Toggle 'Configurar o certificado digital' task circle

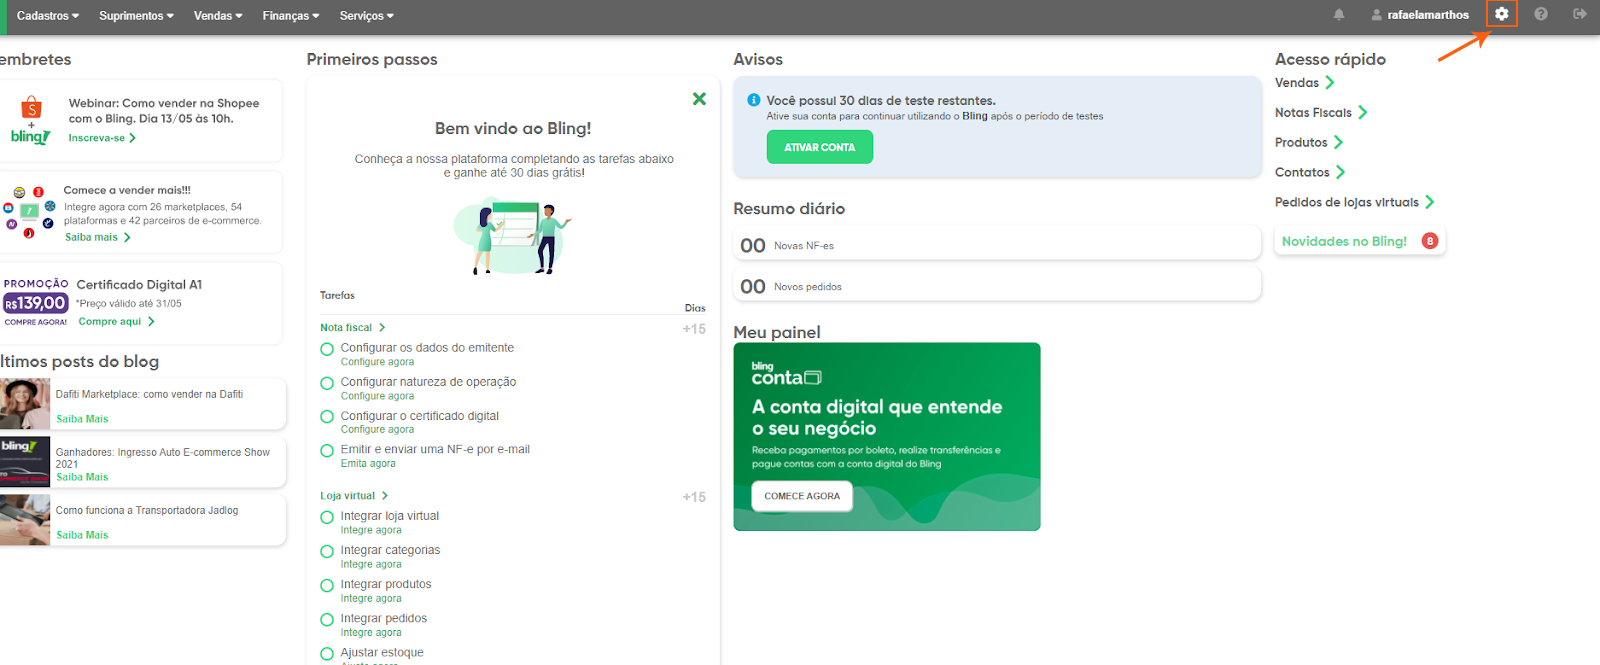327,417
